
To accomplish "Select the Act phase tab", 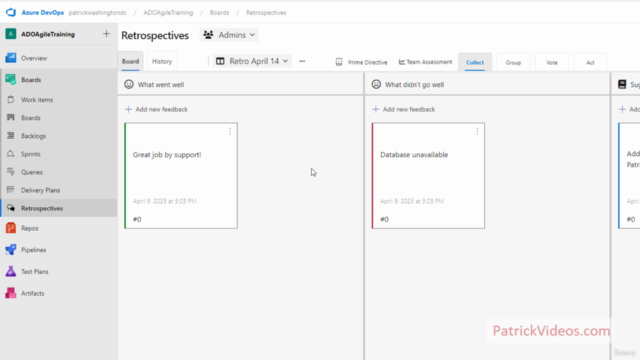I will [x=590, y=62].
